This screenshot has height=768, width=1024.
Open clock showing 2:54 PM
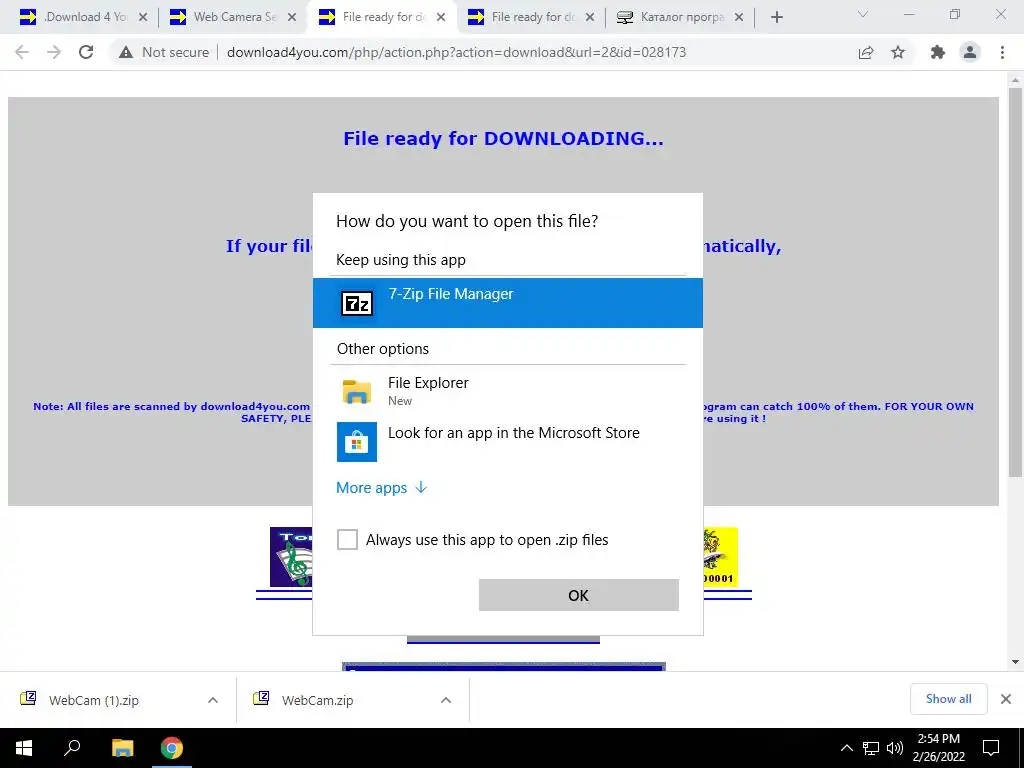(x=938, y=748)
